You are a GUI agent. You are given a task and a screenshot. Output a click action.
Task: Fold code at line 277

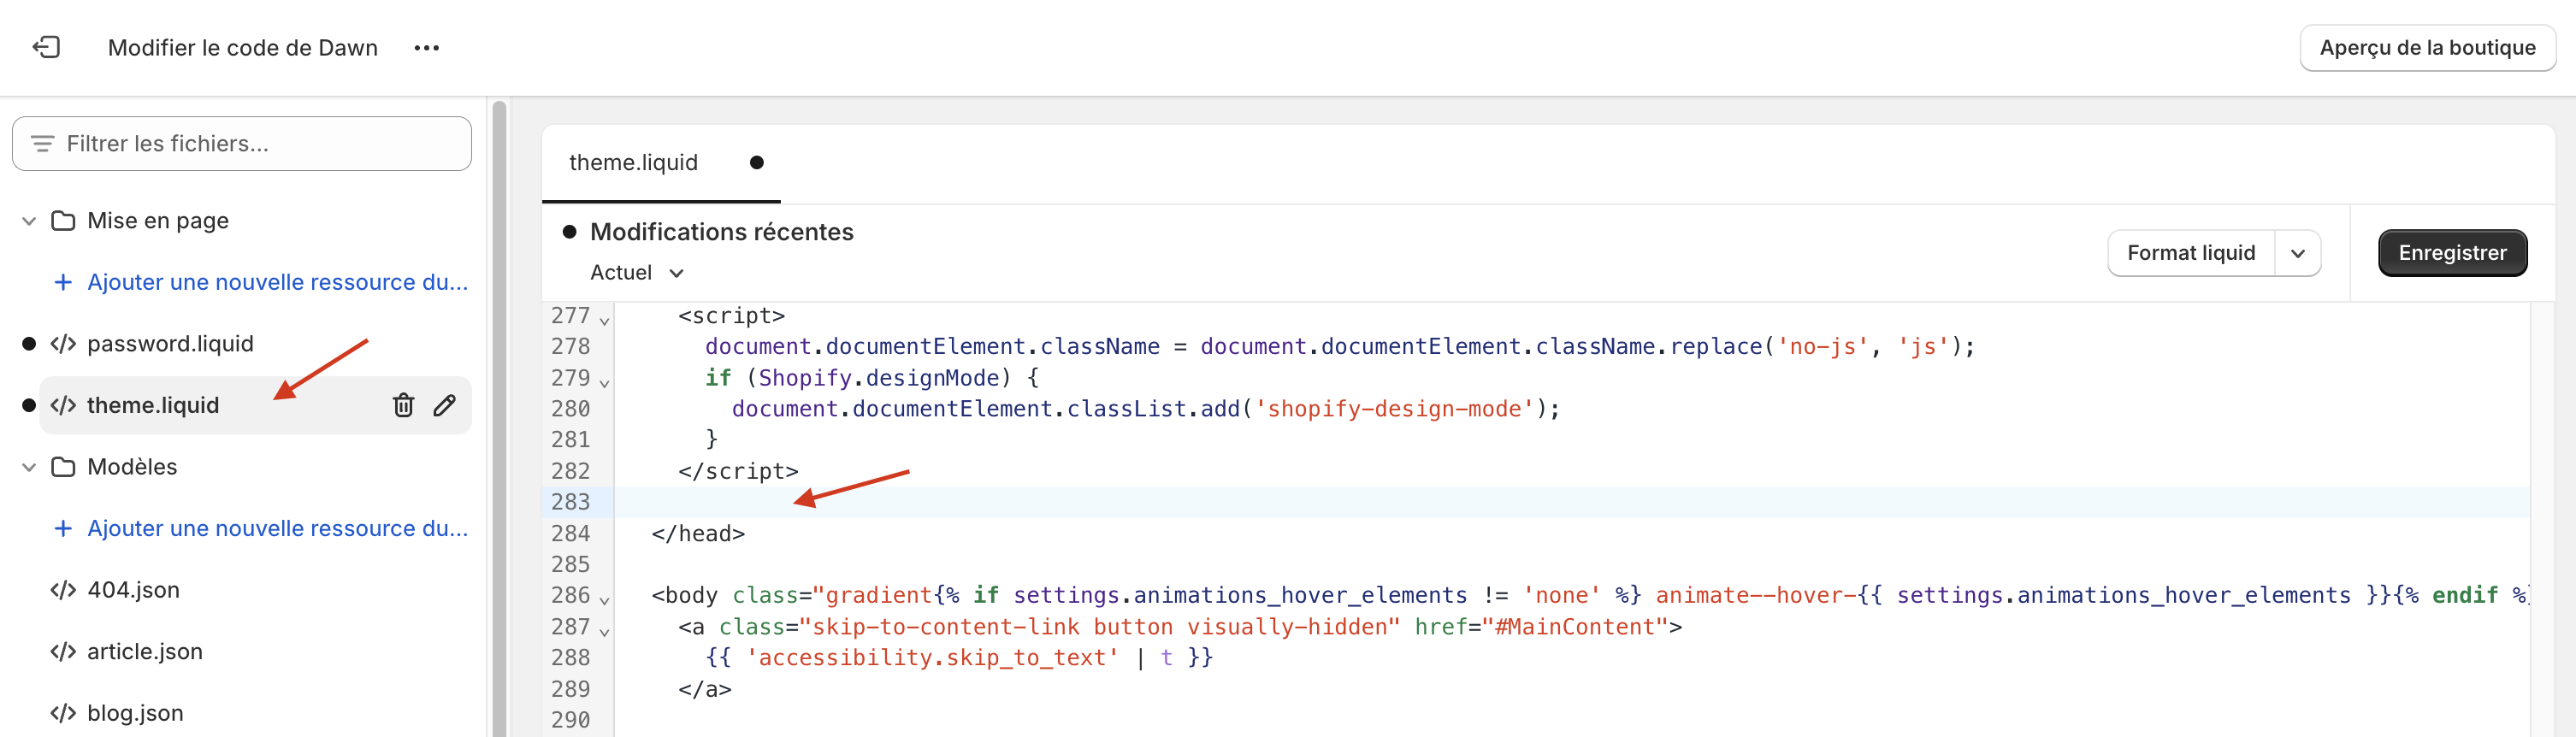click(604, 320)
